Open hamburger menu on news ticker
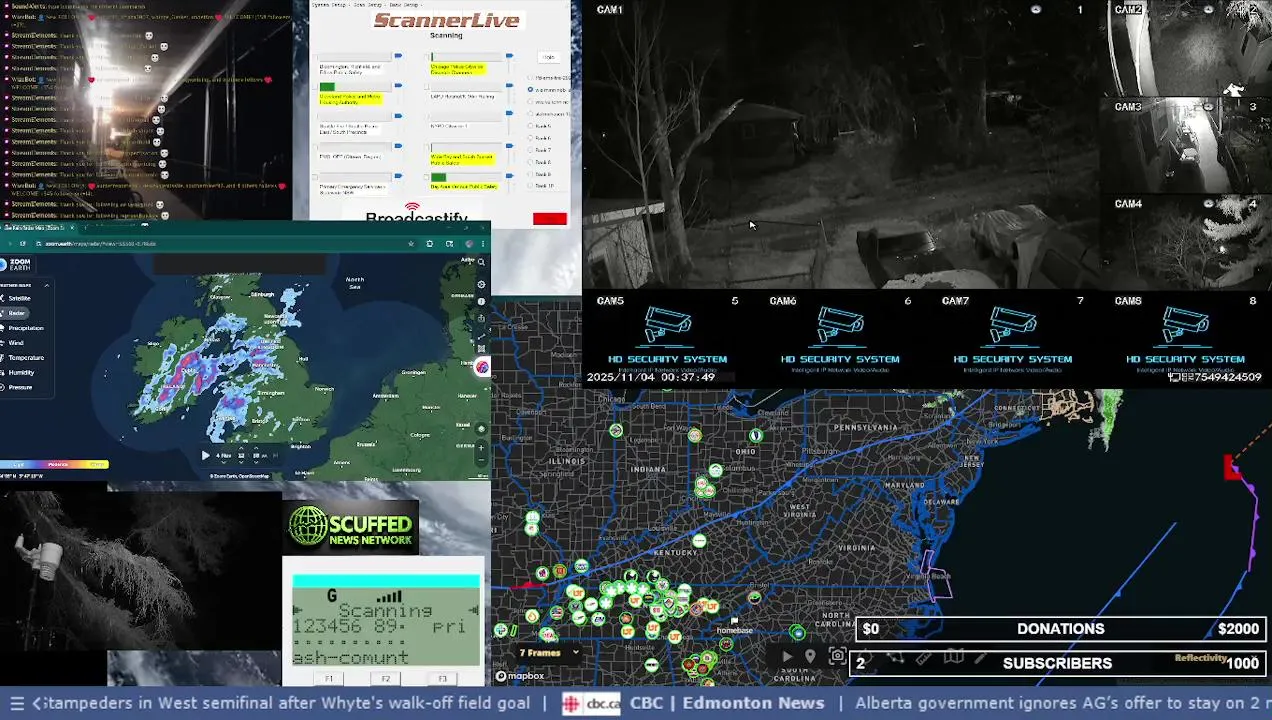 17,703
